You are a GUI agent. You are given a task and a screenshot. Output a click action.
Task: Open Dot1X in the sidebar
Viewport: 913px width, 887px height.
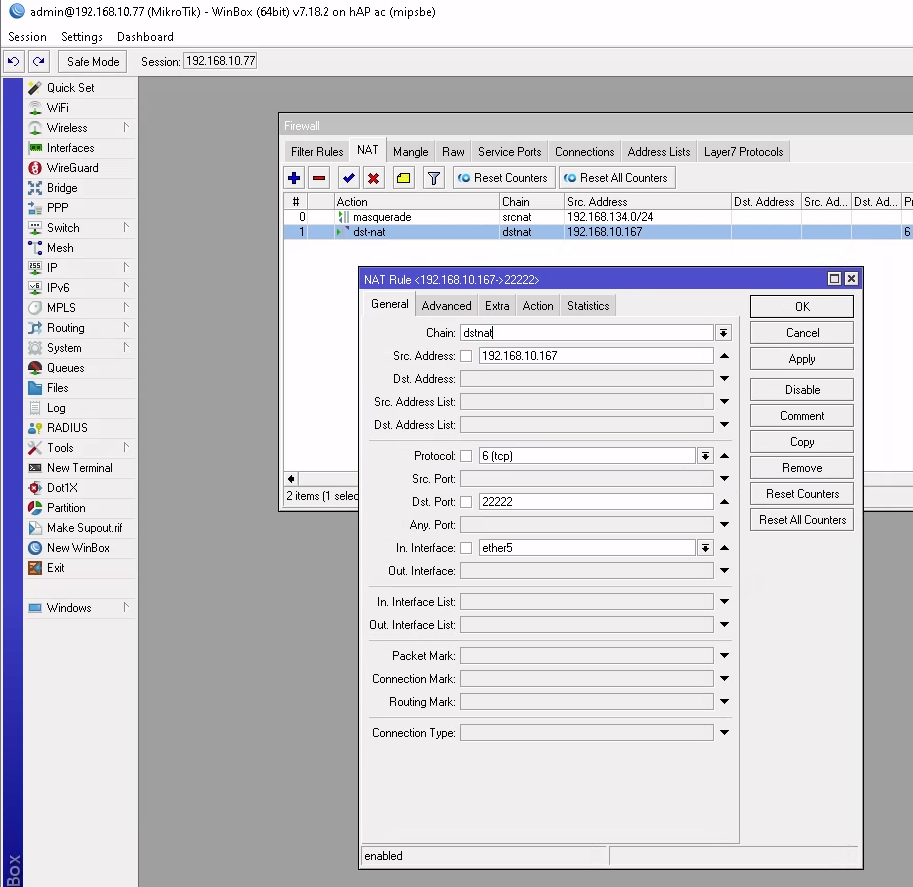[x=62, y=487]
